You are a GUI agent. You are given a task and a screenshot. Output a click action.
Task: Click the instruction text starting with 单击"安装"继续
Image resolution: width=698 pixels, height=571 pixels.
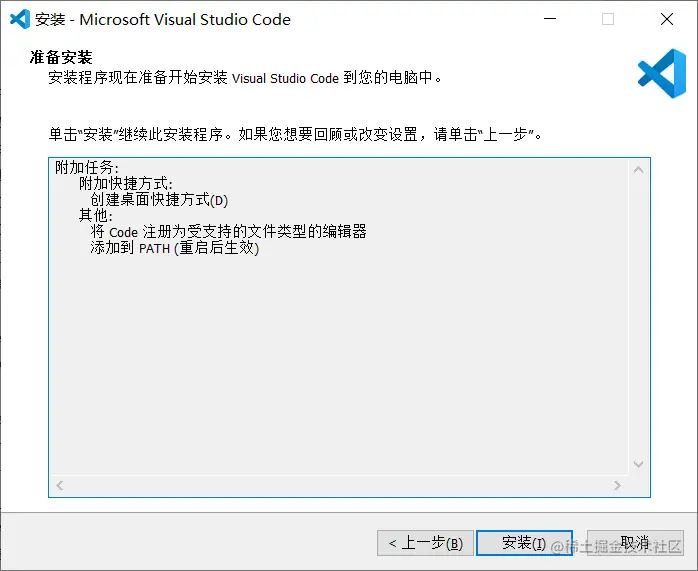click(295, 134)
